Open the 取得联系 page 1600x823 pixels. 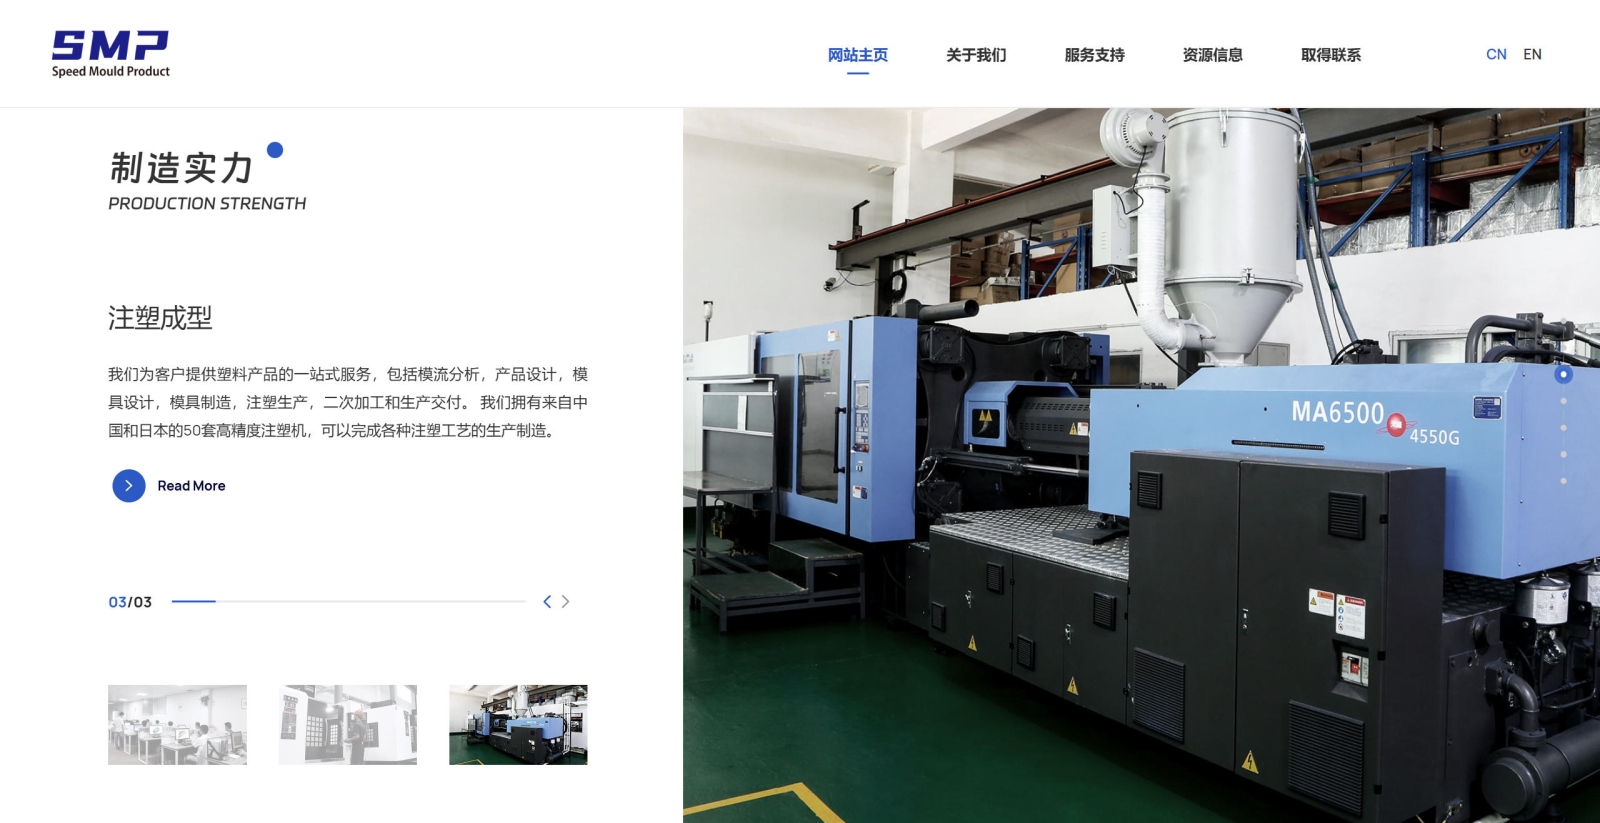(1330, 55)
